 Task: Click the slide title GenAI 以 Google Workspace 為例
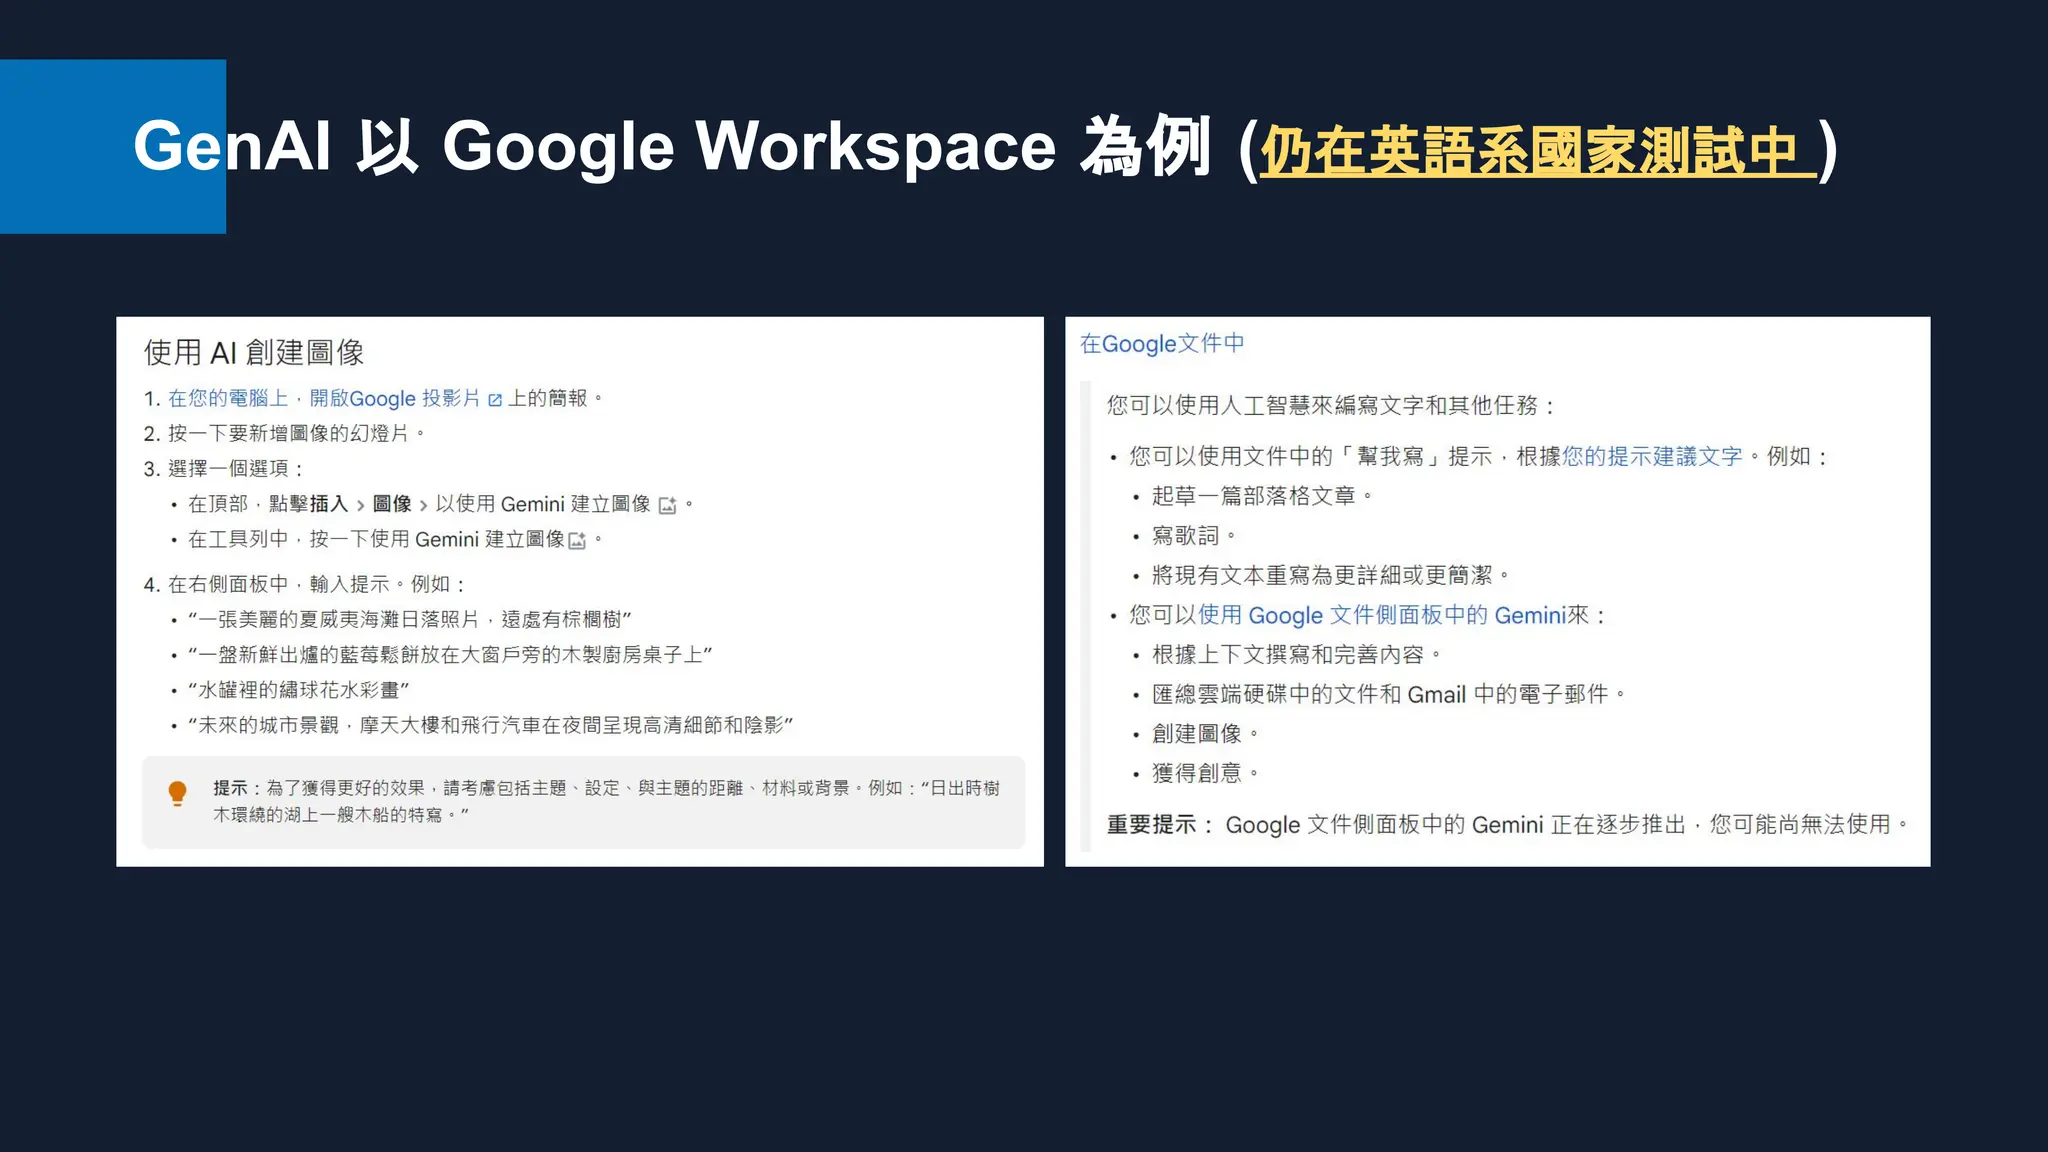coord(672,148)
